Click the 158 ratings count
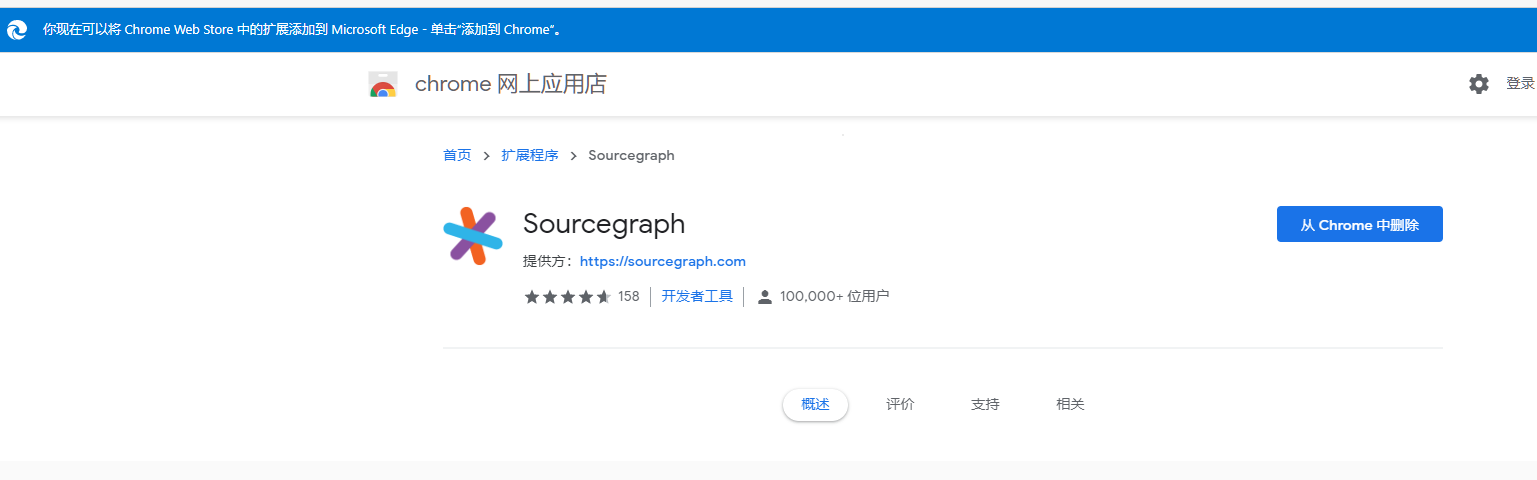1537x480 pixels. 628,296
